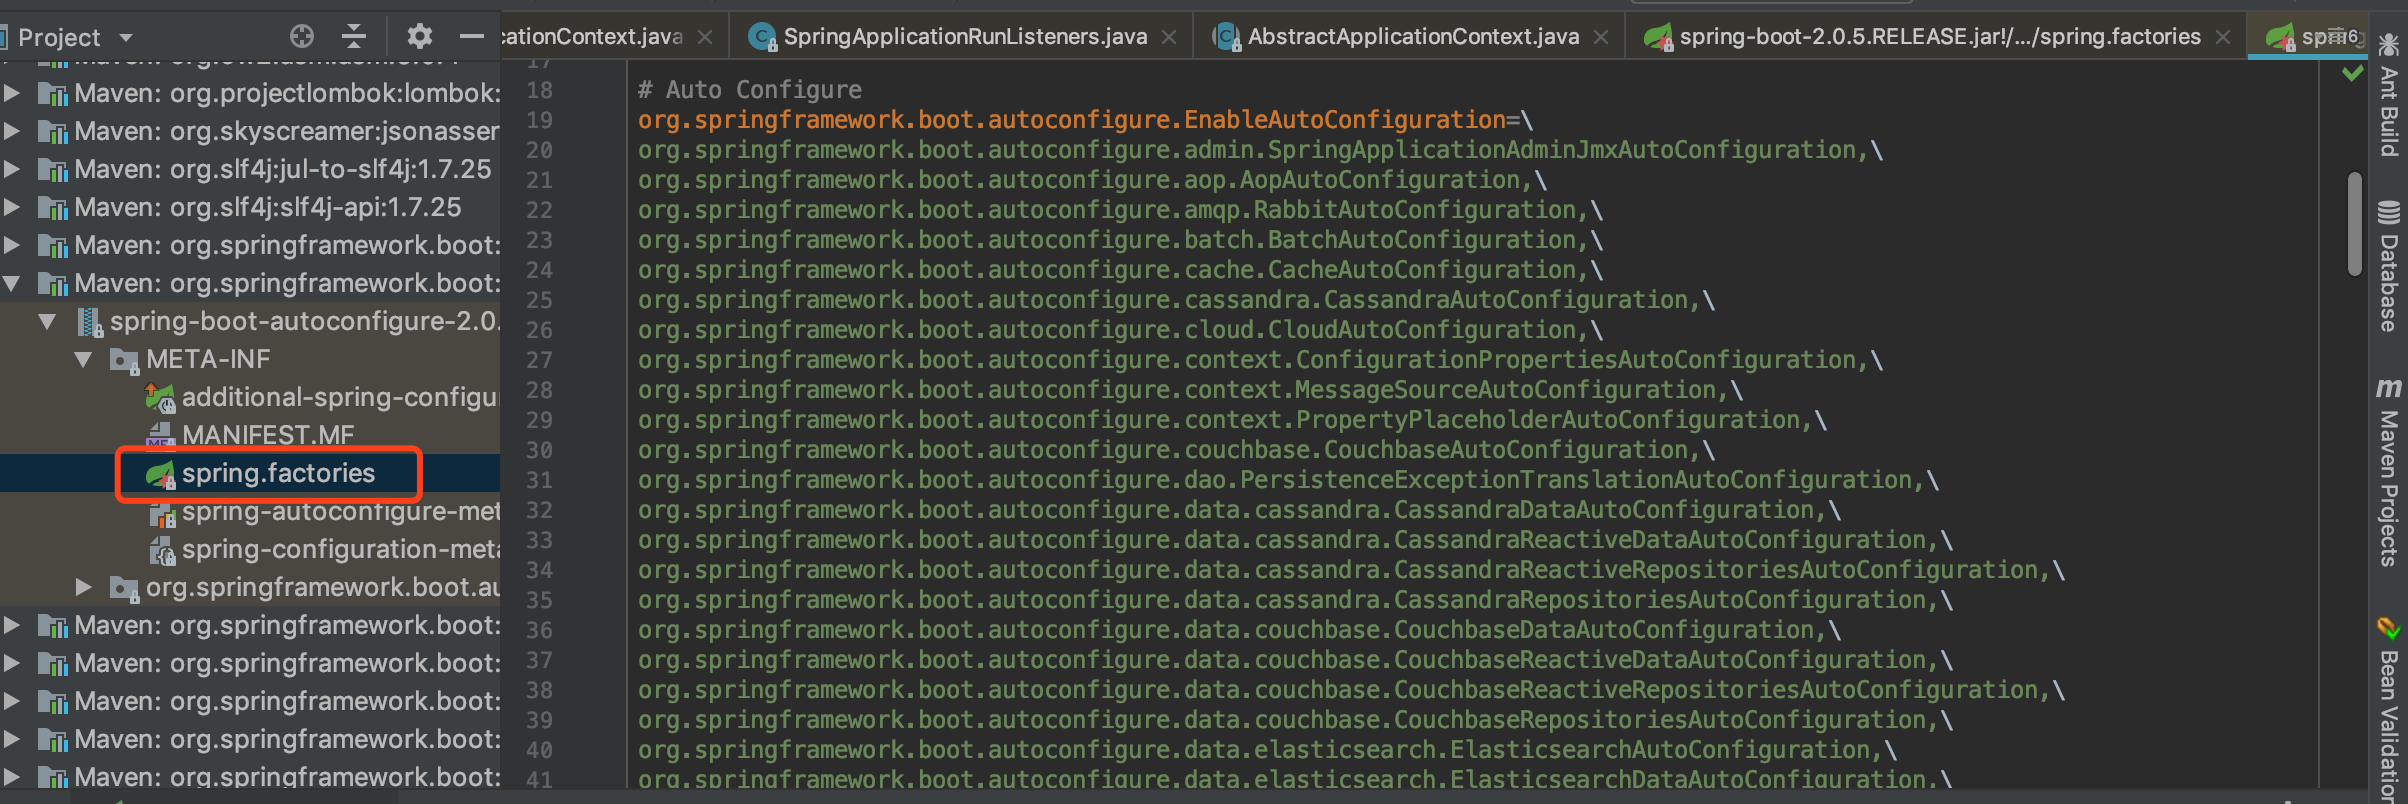Click the META-INF folder icon
The height and width of the screenshot is (804, 2408).
(x=124, y=360)
